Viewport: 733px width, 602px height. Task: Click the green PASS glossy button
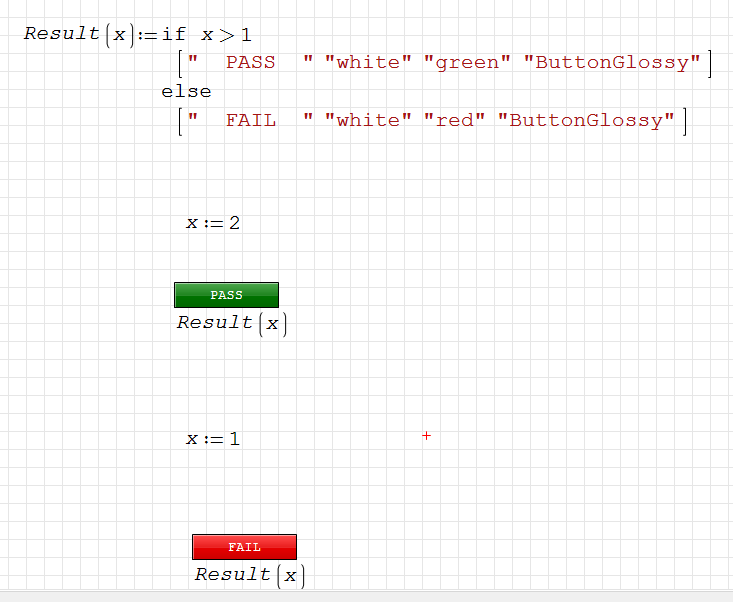[x=226, y=295]
